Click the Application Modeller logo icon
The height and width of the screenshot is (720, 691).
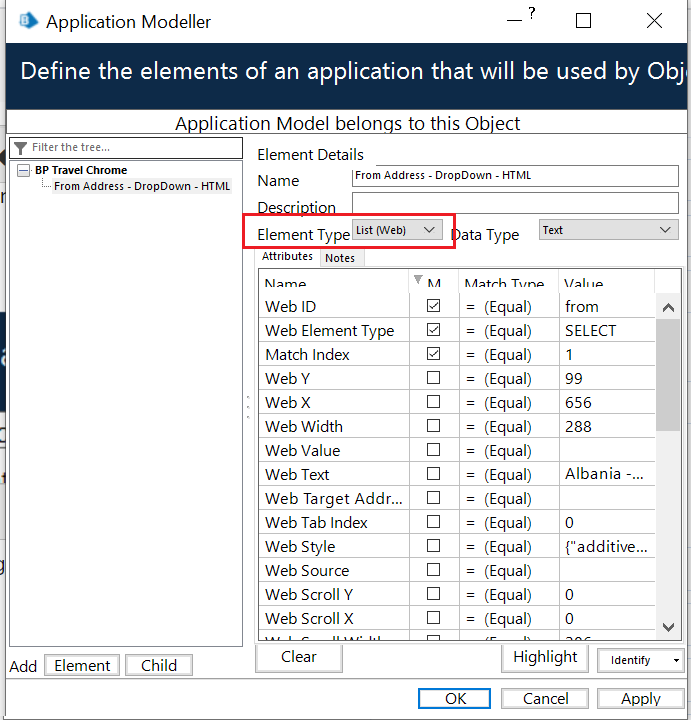(x=28, y=21)
